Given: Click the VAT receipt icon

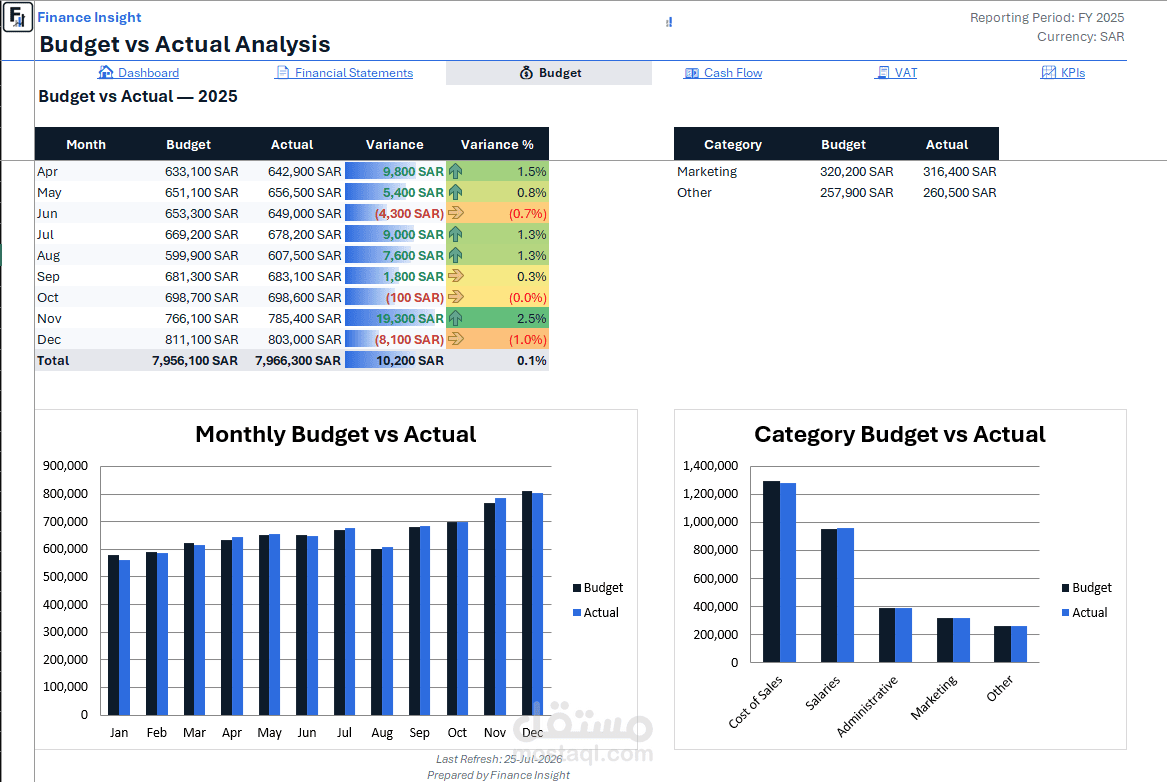Looking at the screenshot, I should (x=883, y=72).
